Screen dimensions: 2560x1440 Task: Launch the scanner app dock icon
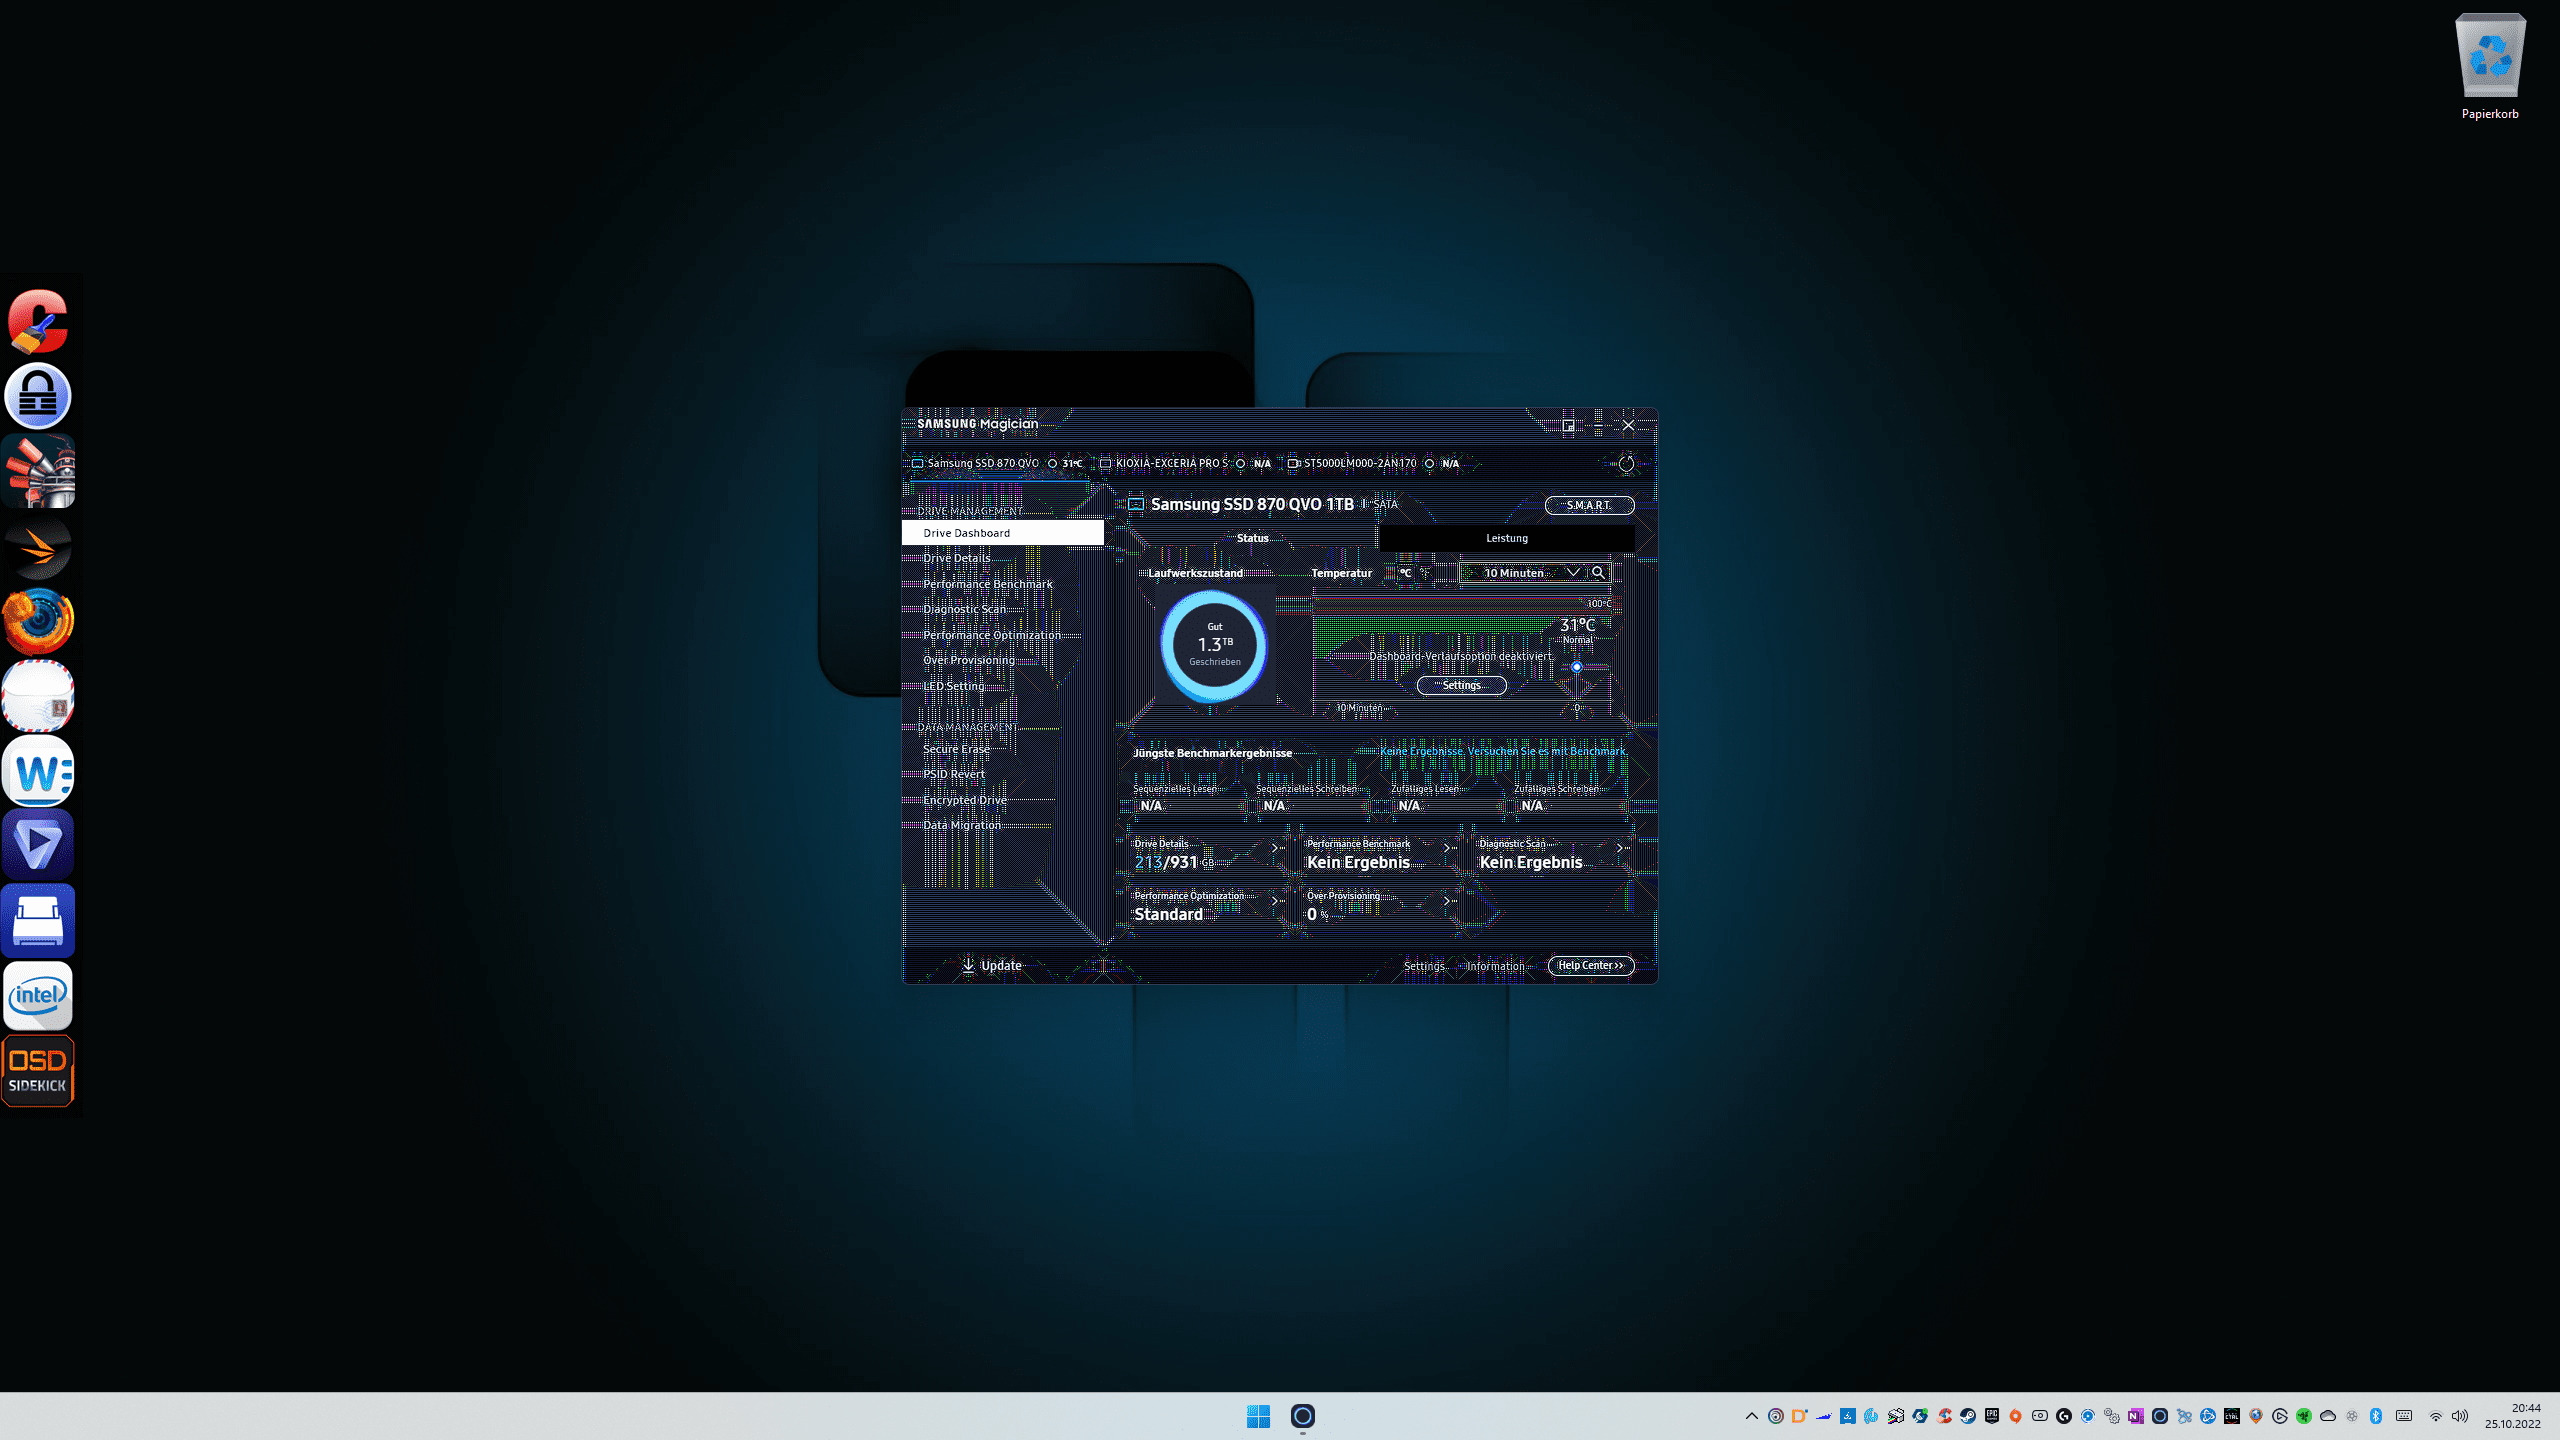[38, 921]
